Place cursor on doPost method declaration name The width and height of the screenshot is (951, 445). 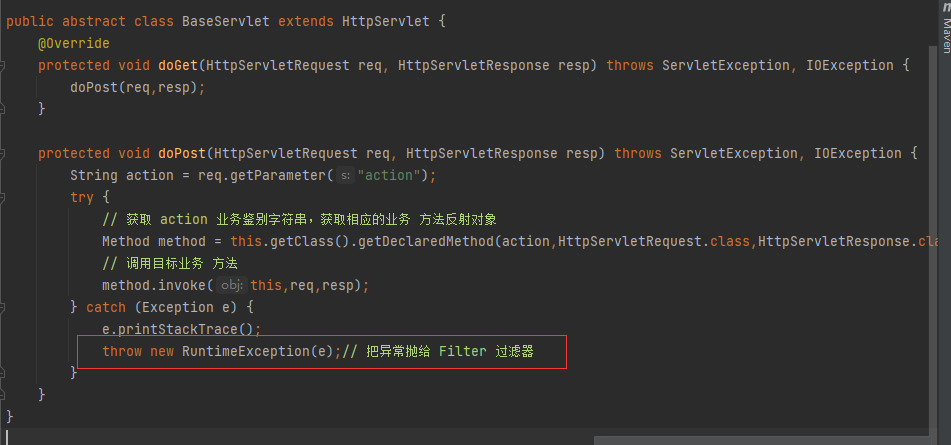pos(181,154)
